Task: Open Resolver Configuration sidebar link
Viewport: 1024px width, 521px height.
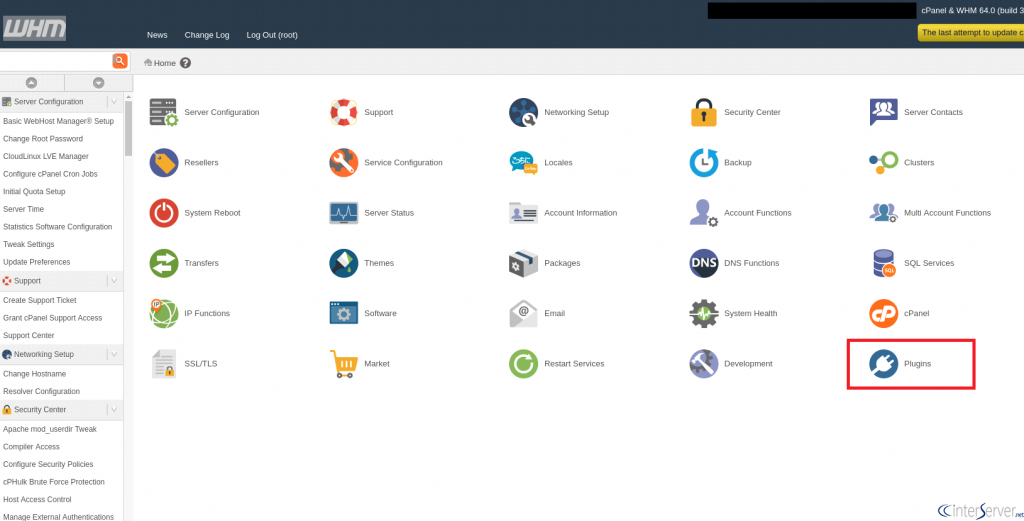Action: 42,392
